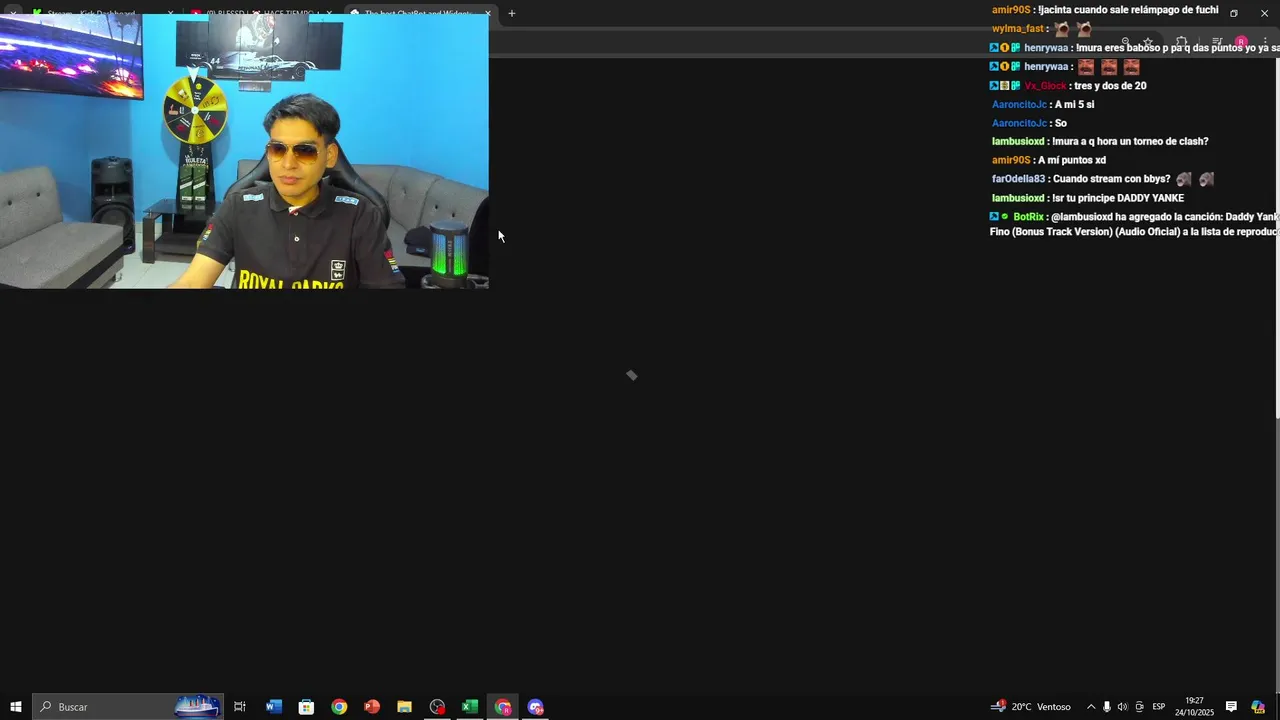Open the last Chrome profile icon on taskbar
The image size is (1280, 720).
pos(536,707)
